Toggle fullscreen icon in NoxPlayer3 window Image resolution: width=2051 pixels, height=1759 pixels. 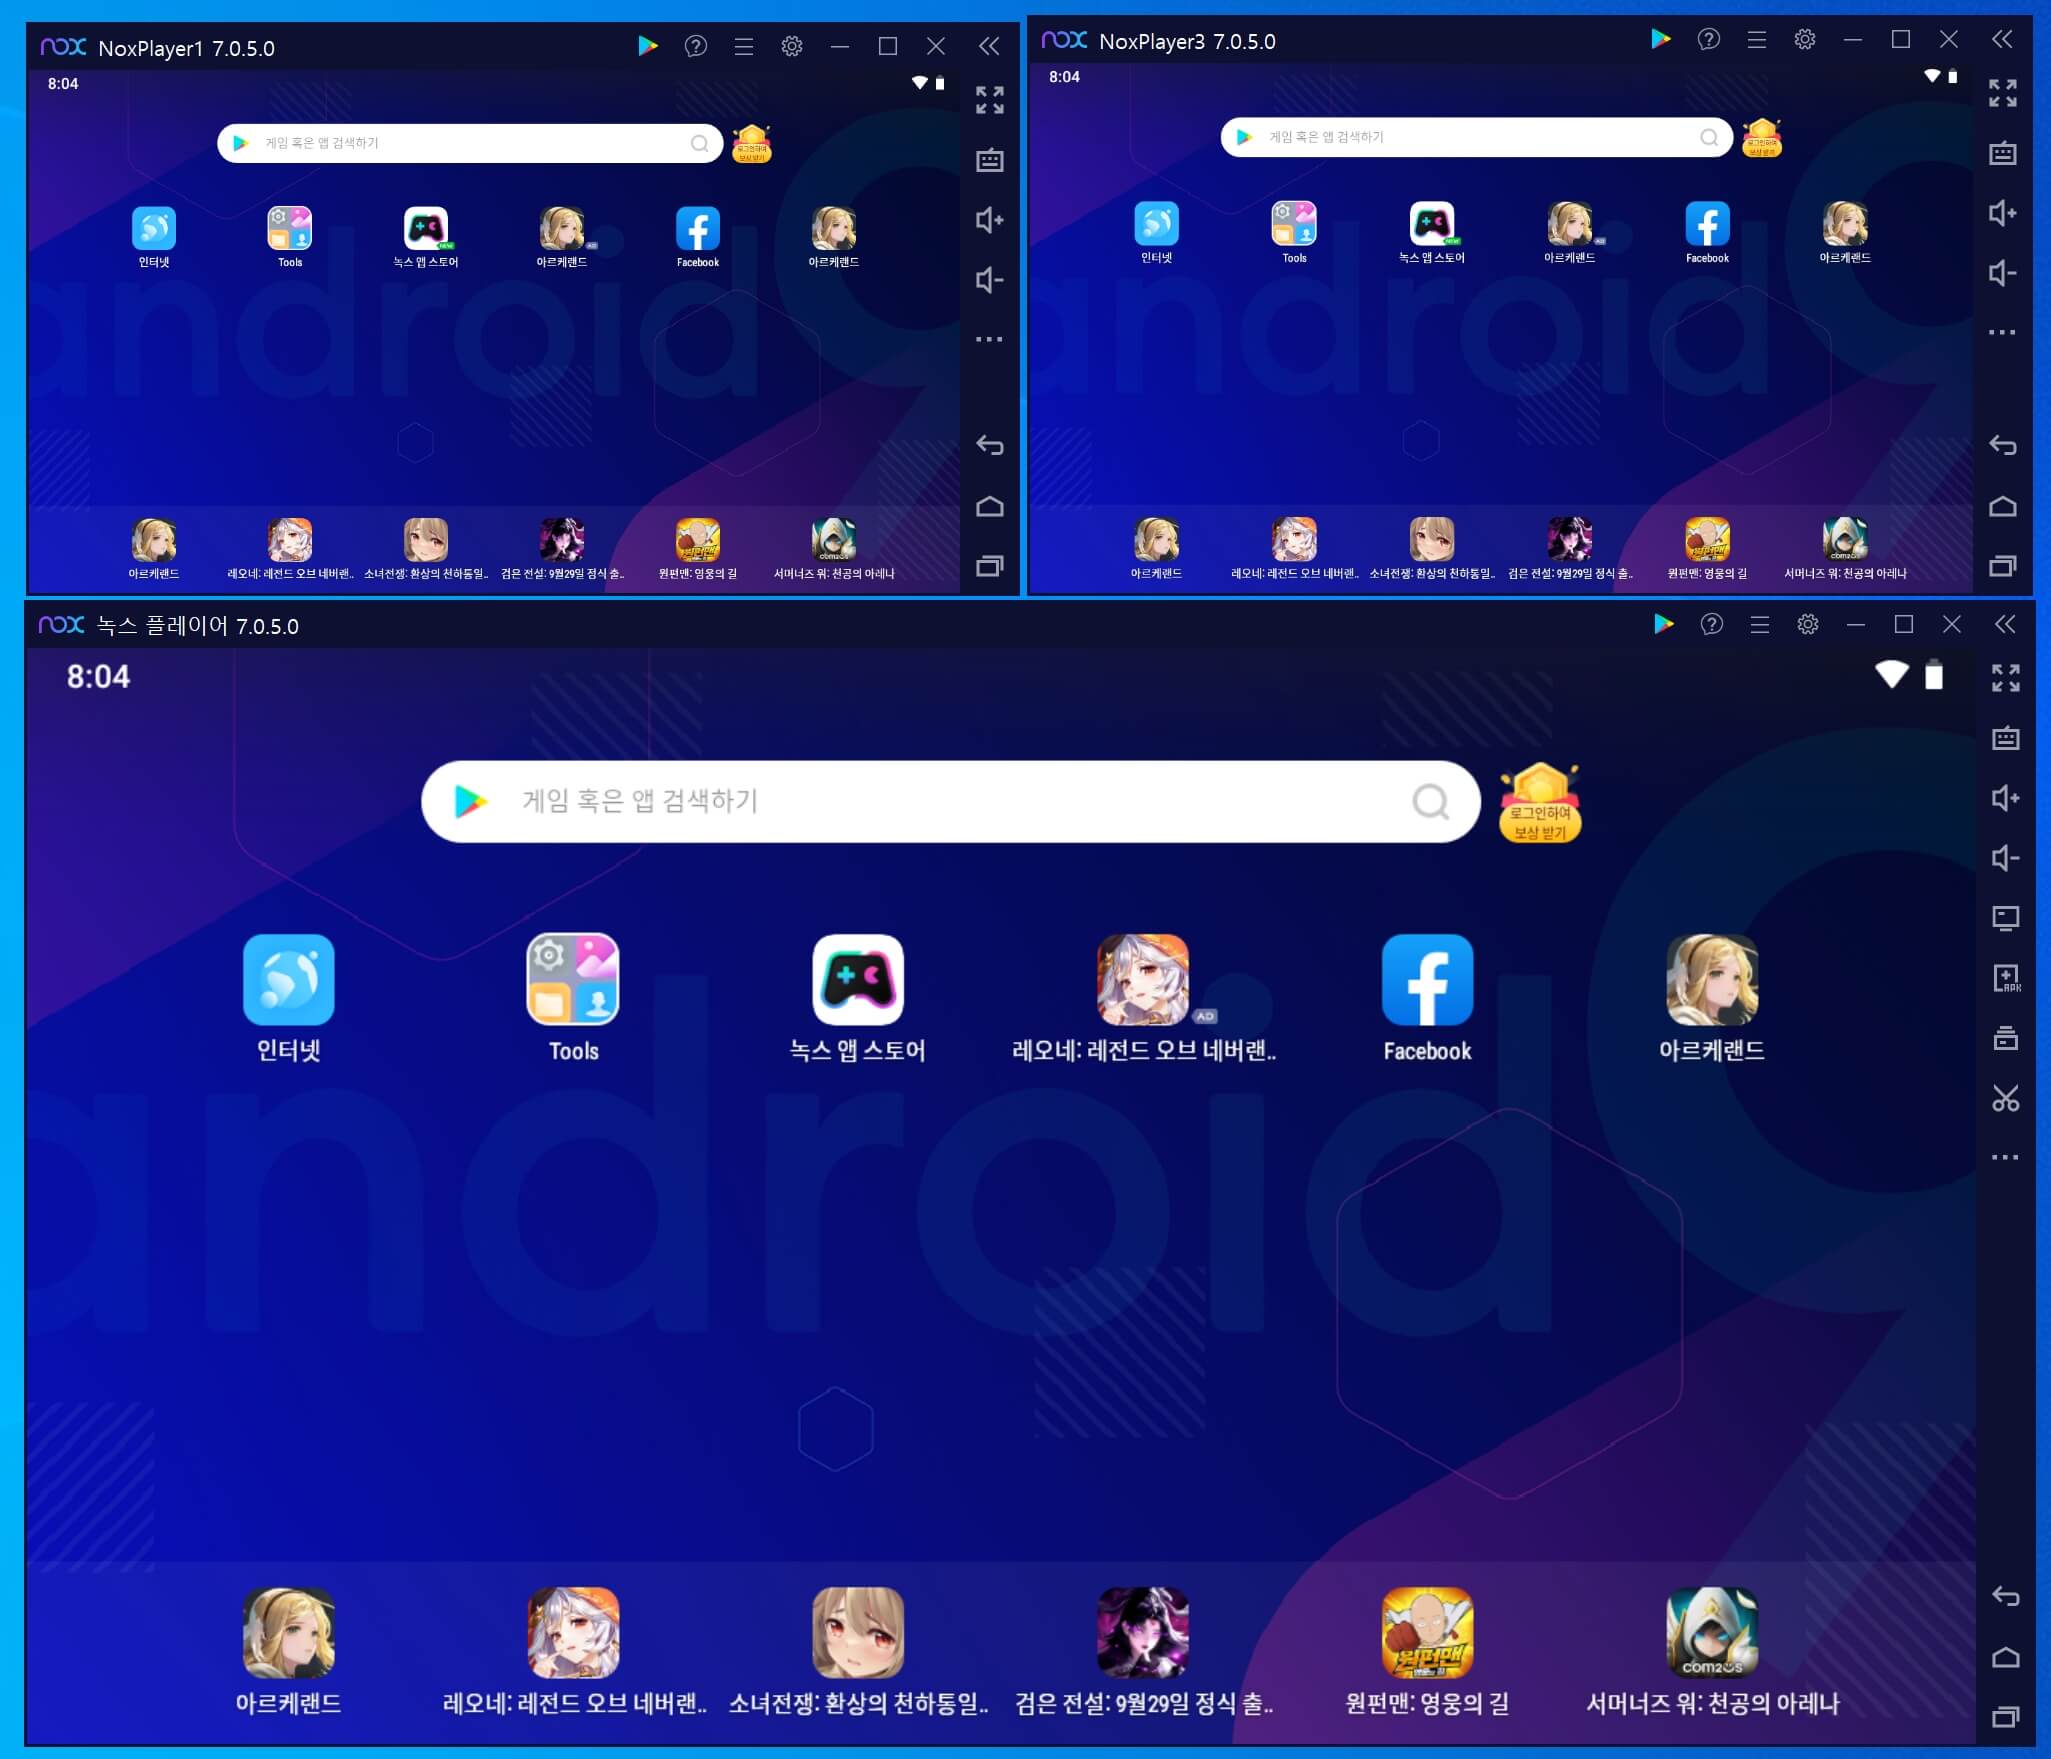pos(2002,93)
